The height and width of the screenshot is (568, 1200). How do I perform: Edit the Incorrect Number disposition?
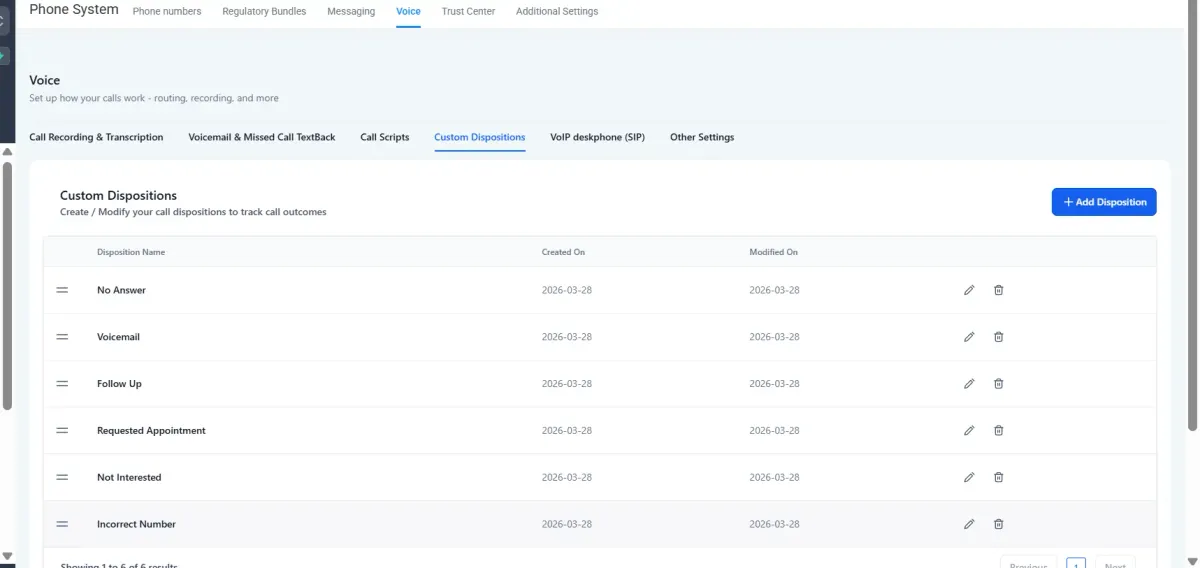(969, 524)
